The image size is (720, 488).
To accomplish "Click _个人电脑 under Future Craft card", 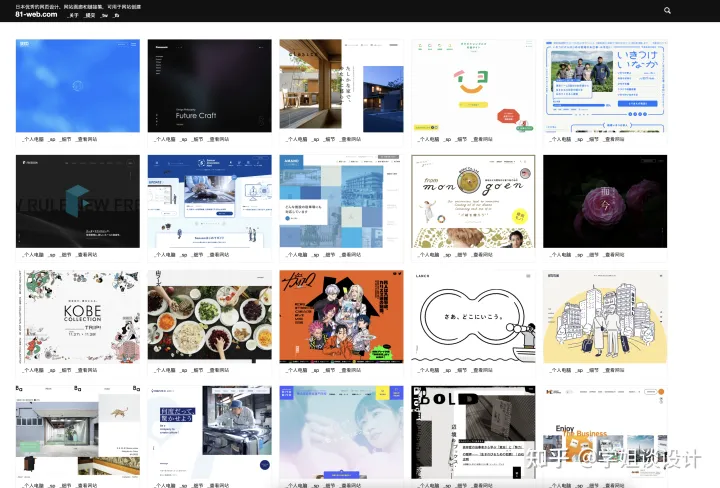I will [165, 139].
